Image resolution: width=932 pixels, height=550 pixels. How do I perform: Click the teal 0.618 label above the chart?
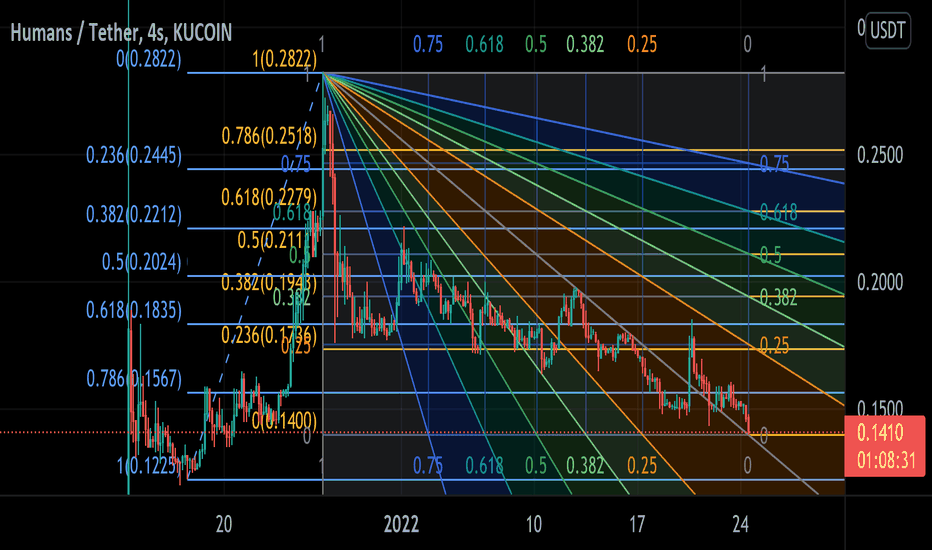click(x=484, y=44)
